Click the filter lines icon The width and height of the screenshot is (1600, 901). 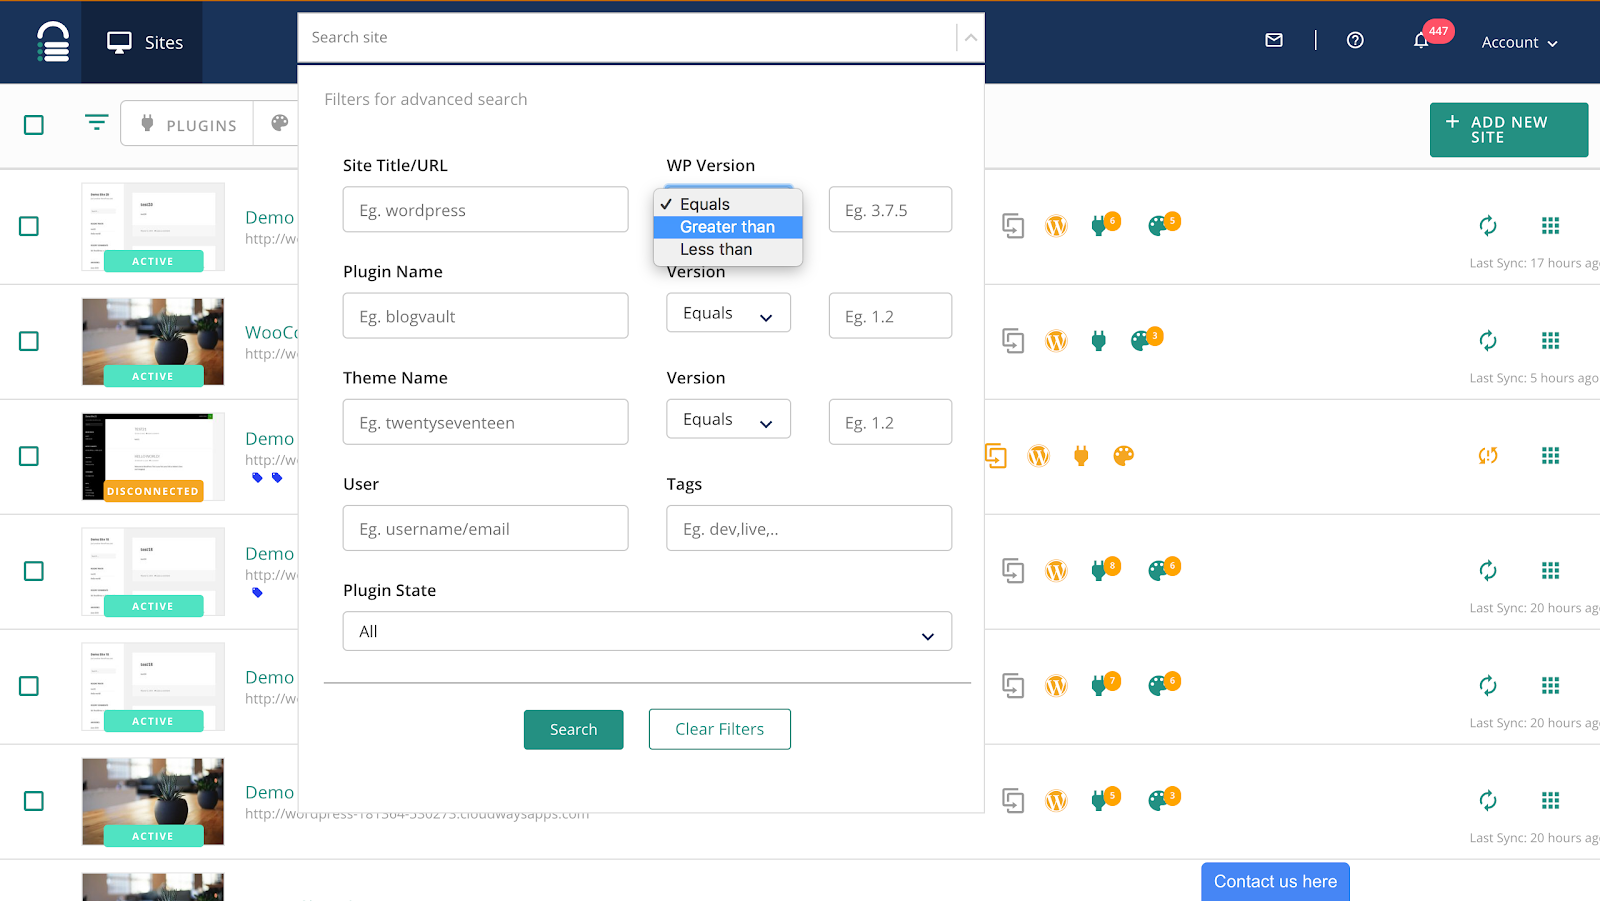click(x=96, y=122)
